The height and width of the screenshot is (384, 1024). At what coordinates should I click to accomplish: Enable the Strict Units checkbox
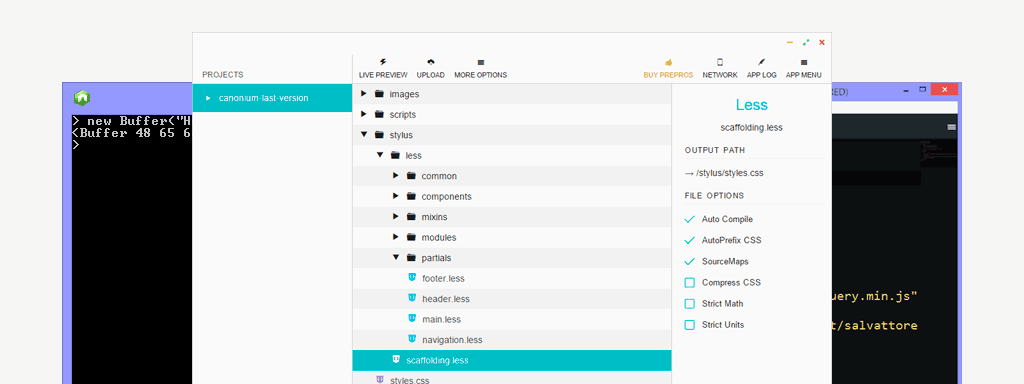point(690,325)
